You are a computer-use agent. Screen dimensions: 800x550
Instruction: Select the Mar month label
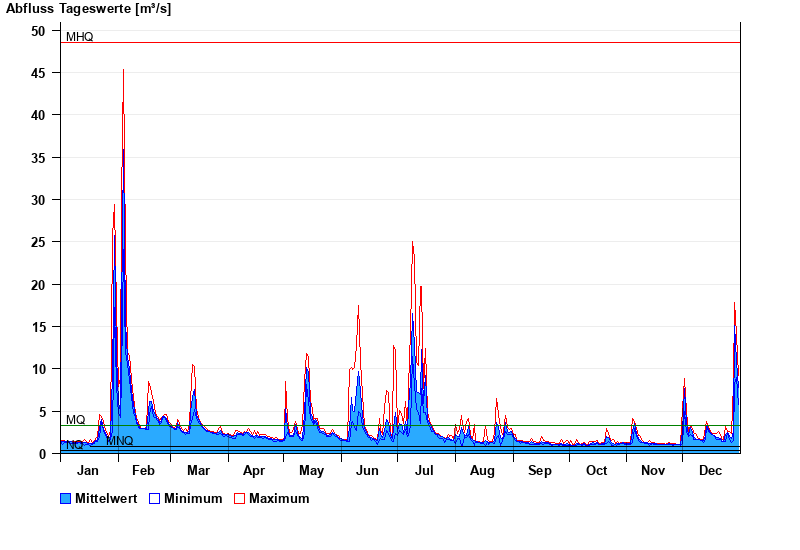tap(198, 471)
